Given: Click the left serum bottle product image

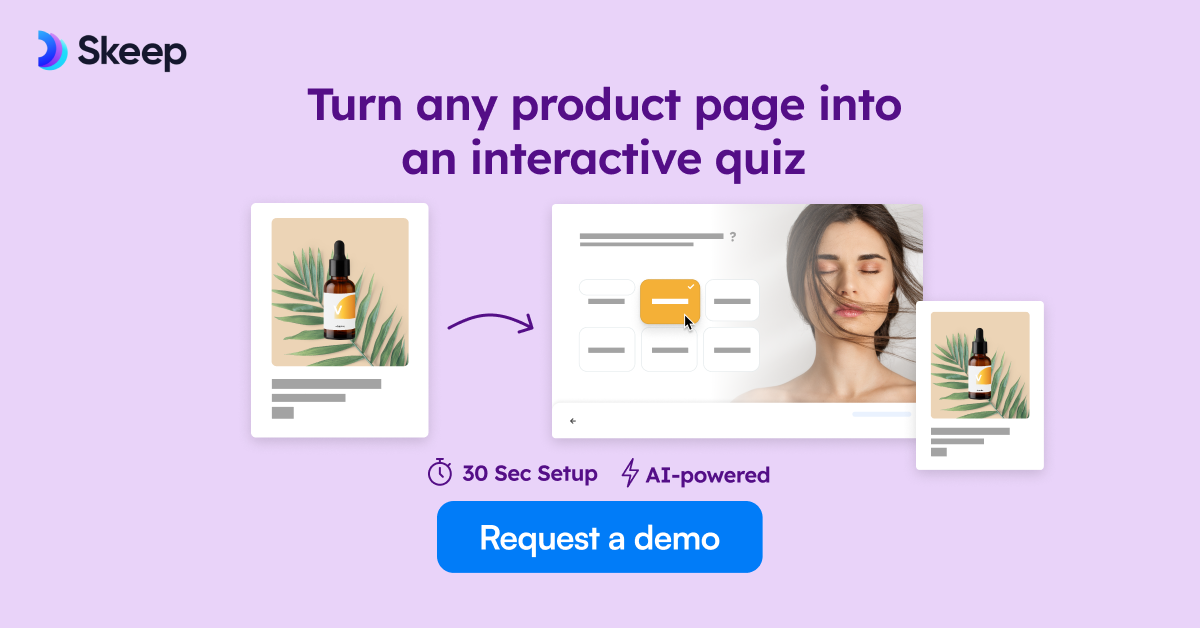Looking at the screenshot, I should 340,292.
